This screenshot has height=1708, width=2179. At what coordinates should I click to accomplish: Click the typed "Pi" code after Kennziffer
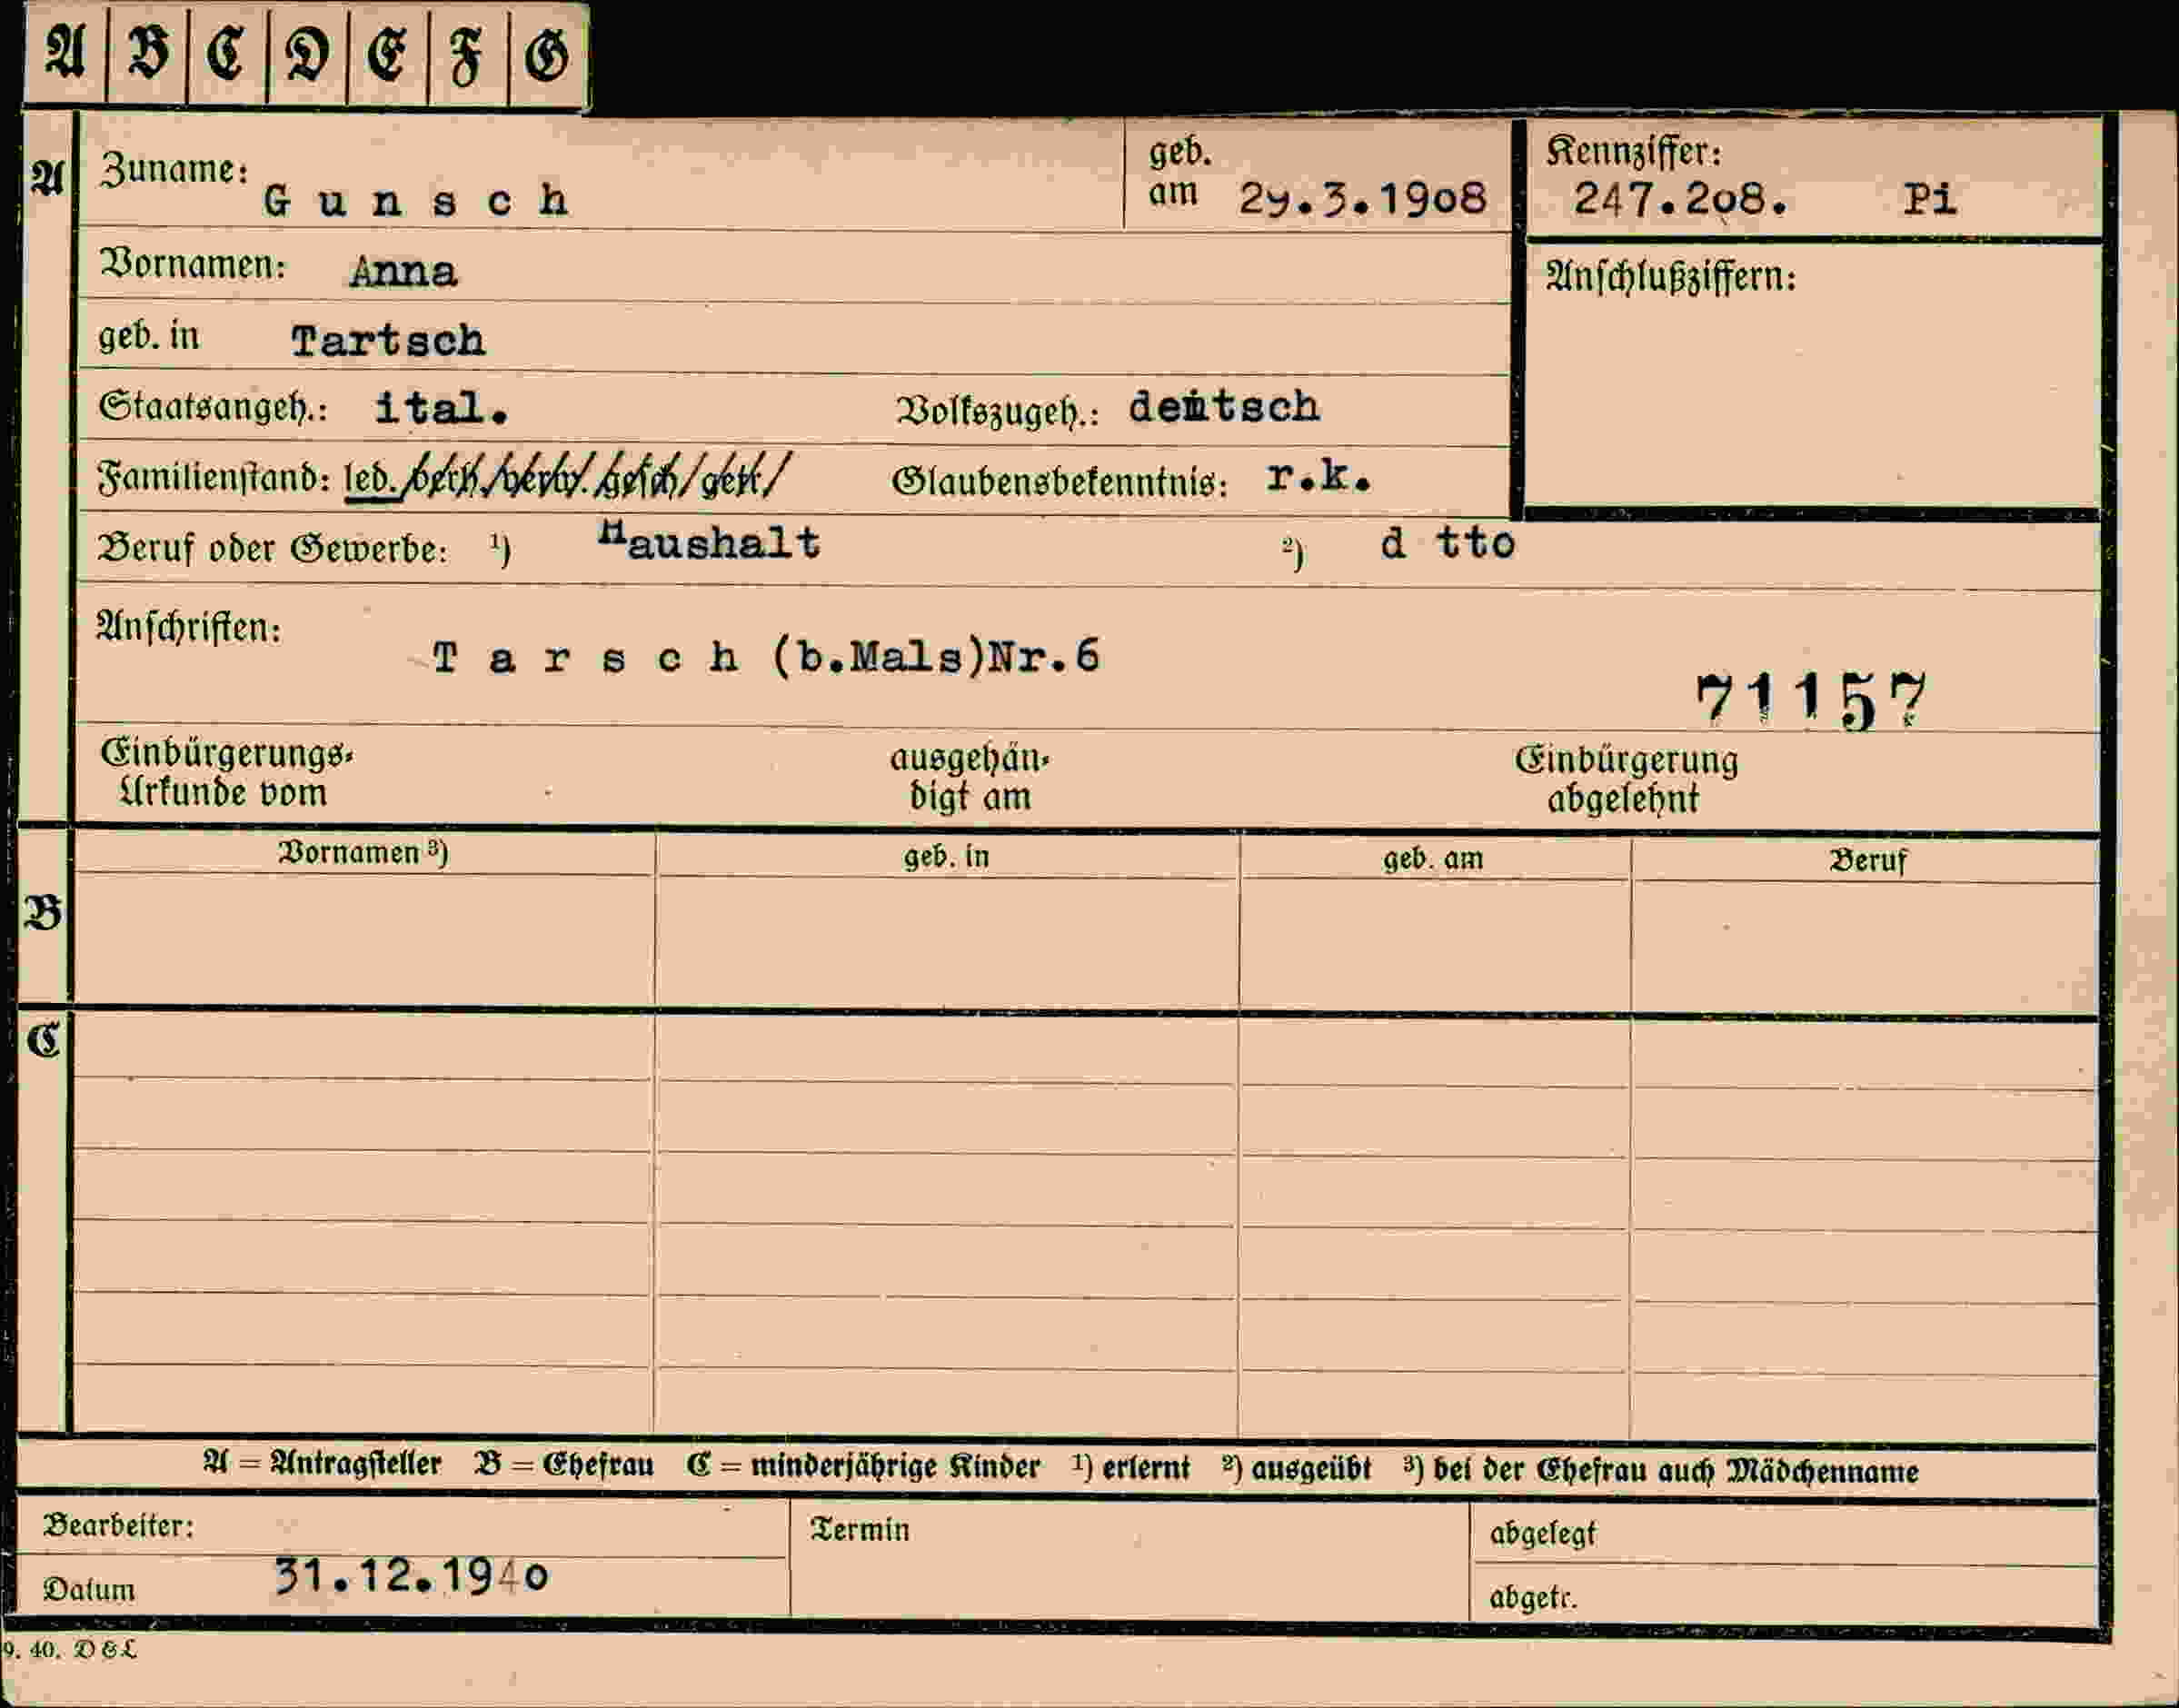coord(1929,199)
